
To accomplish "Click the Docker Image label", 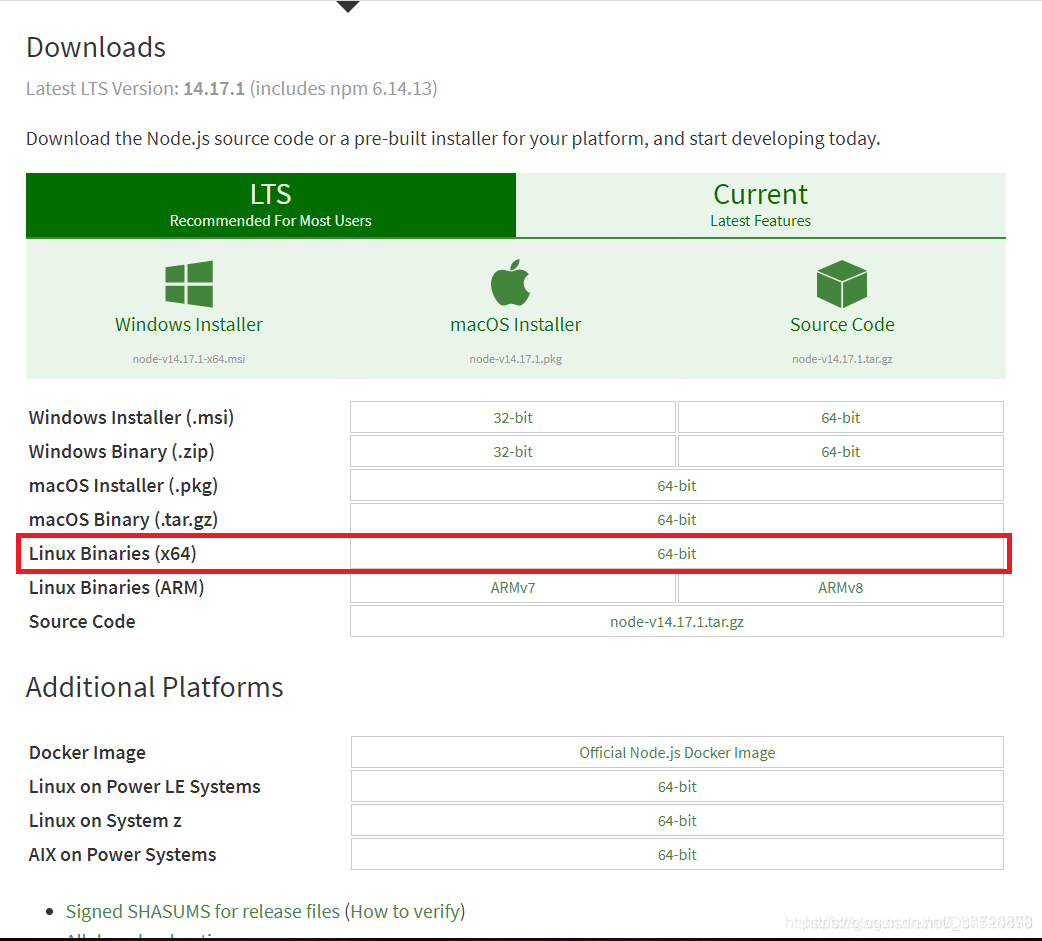I will tap(87, 752).
